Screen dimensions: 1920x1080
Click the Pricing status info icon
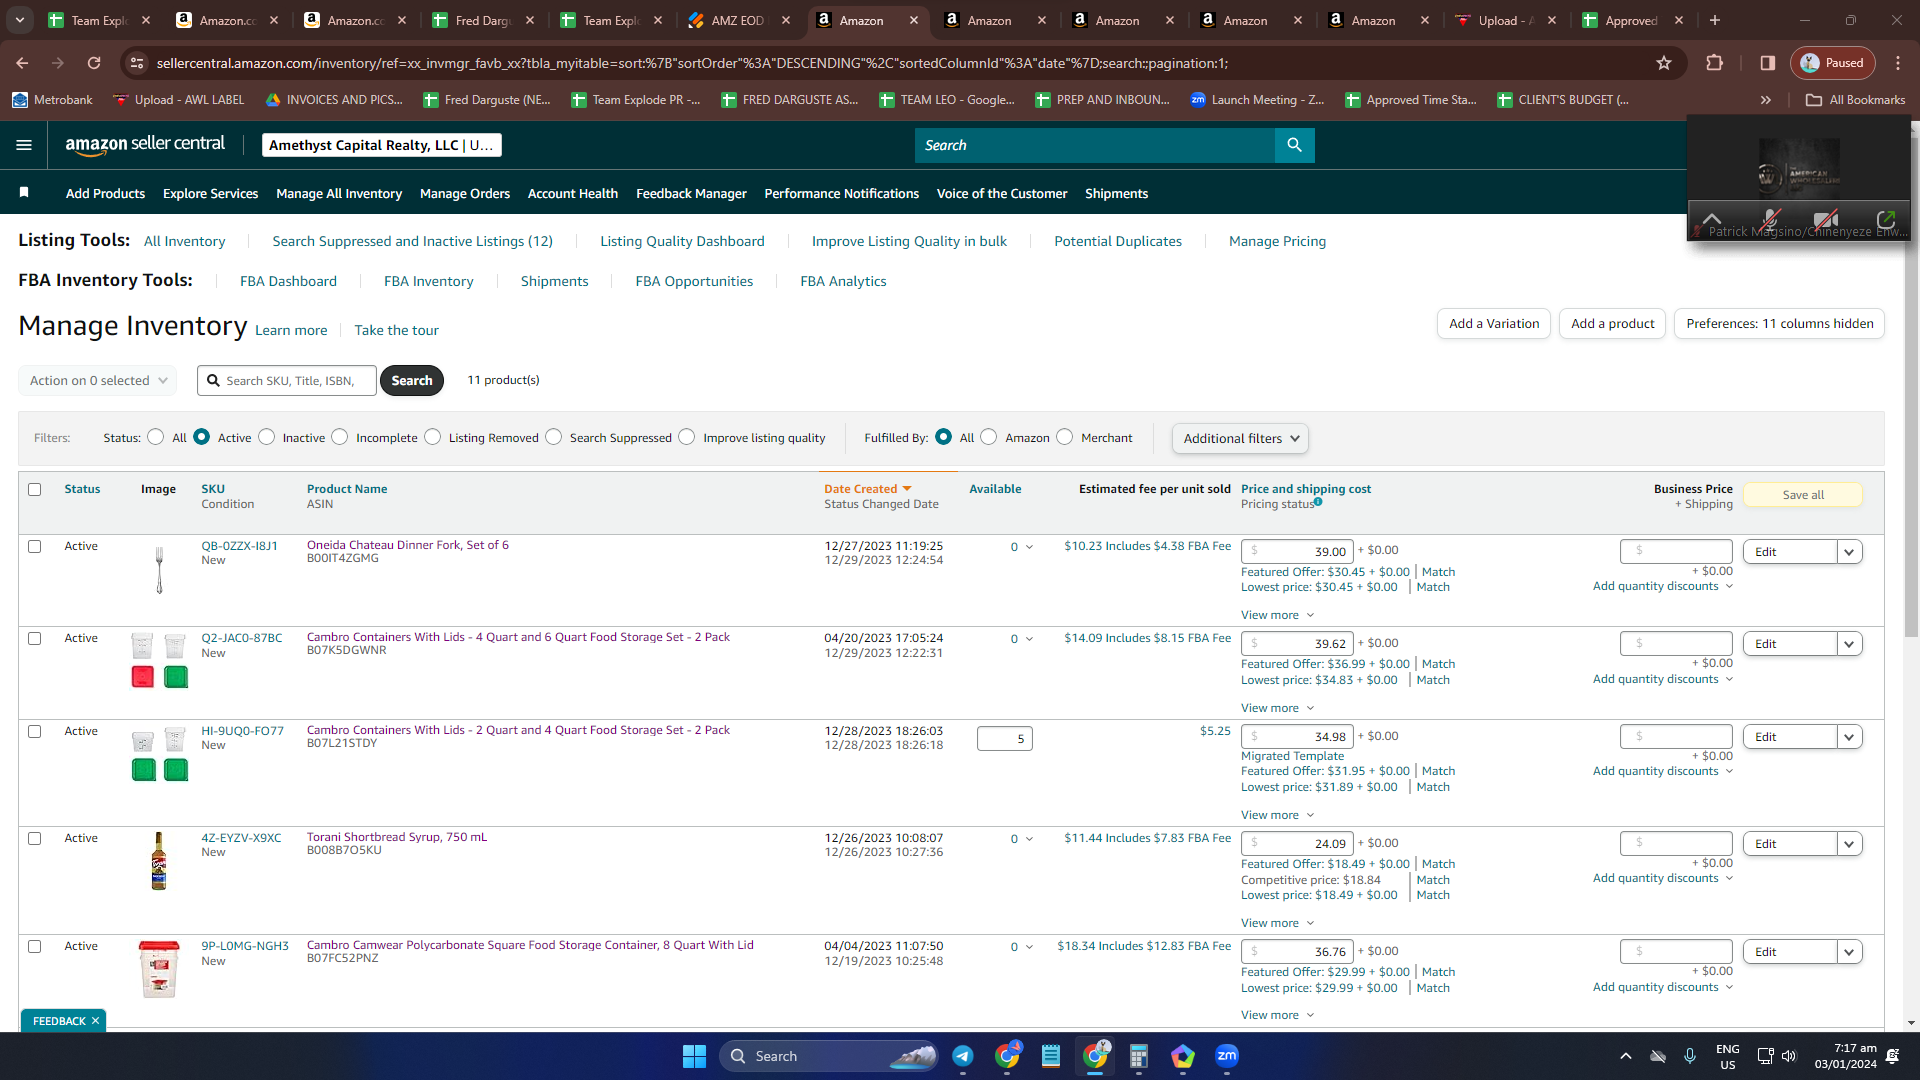pos(1318,502)
